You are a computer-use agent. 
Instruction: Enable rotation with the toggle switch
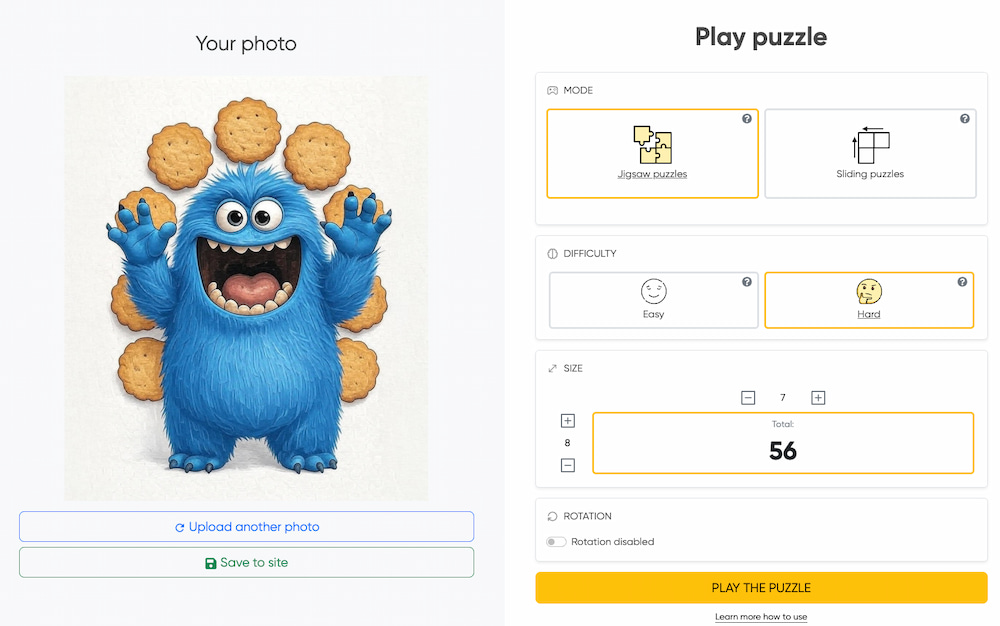(x=556, y=542)
